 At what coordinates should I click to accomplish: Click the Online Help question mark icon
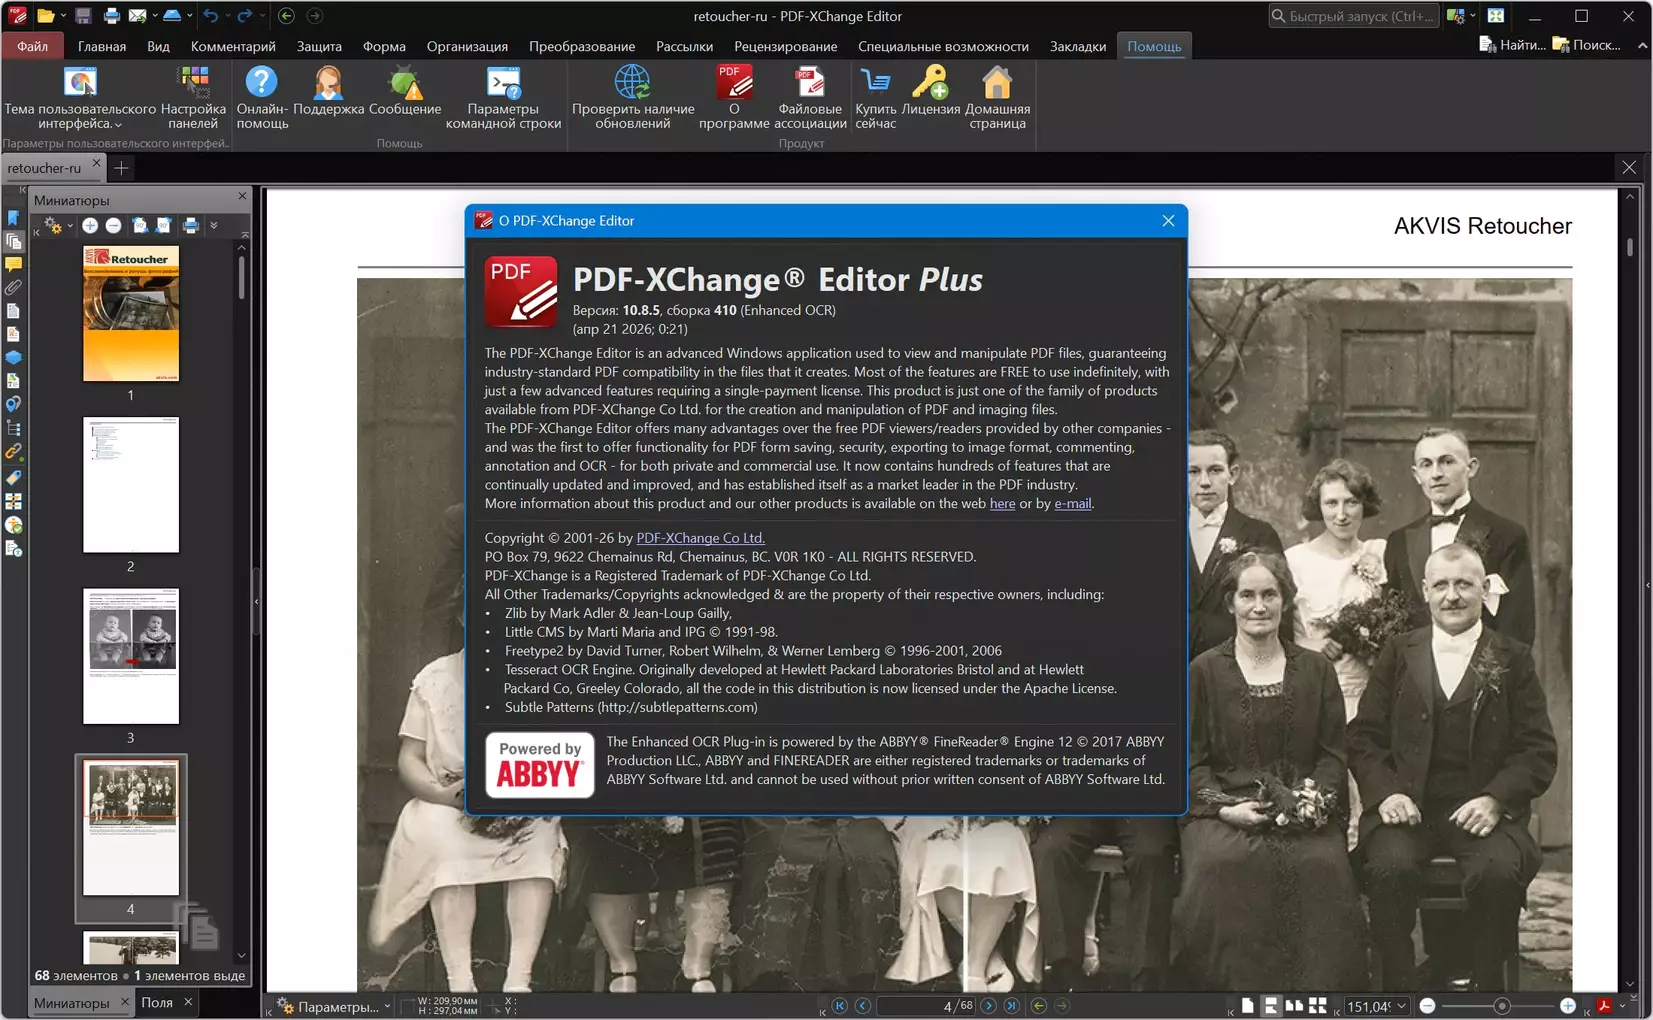[x=261, y=83]
